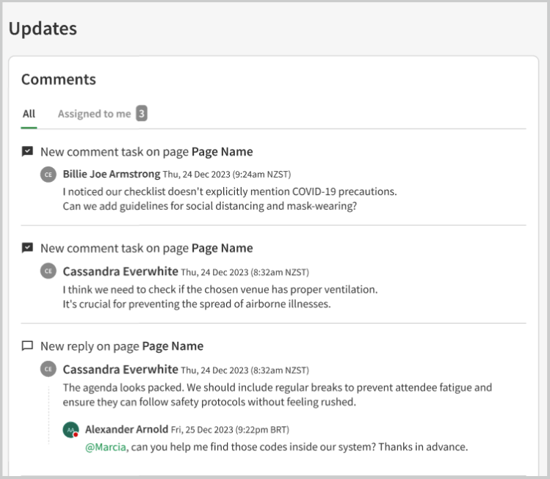Open the Assigned to me tab

coord(94,114)
